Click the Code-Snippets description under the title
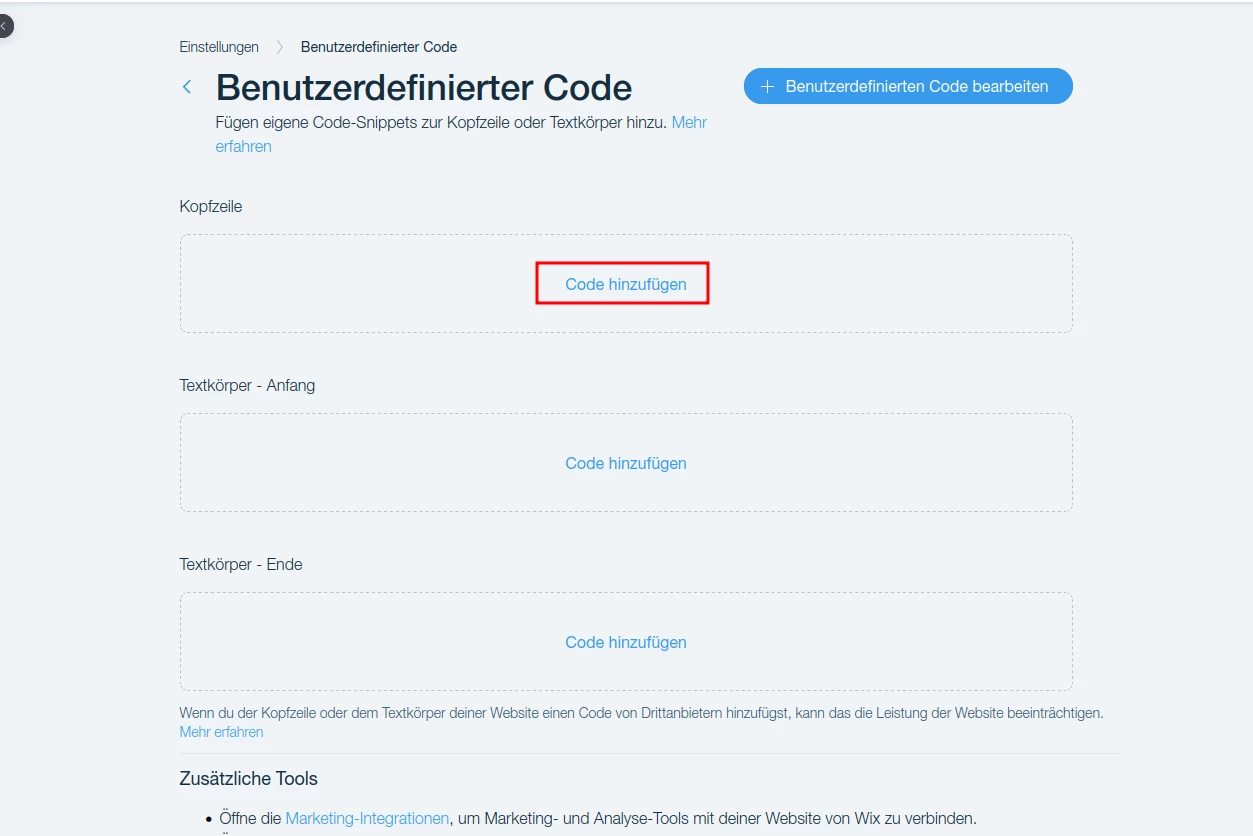 coord(441,122)
